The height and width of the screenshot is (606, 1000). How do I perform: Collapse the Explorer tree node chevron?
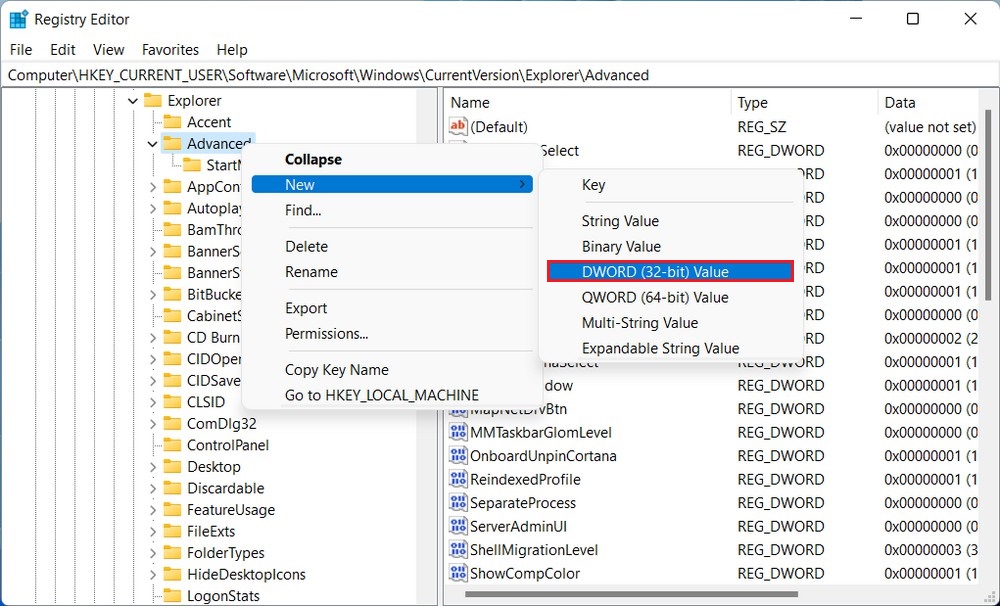pyautogui.click(x=133, y=101)
